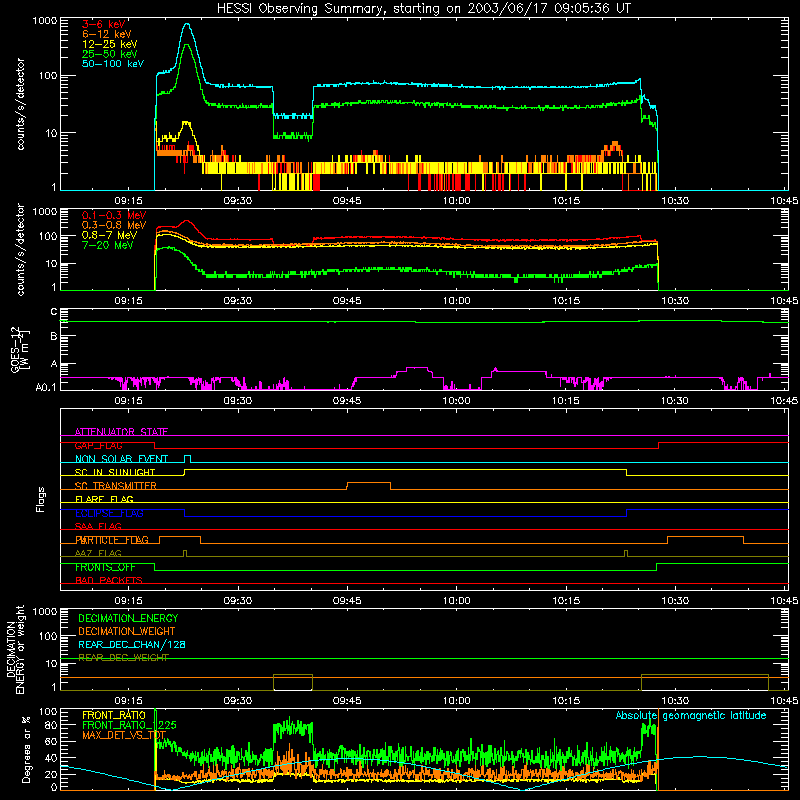Select the cyan "50-100 keV" legend label
This screenshot has height=800, width=800.
113,64
